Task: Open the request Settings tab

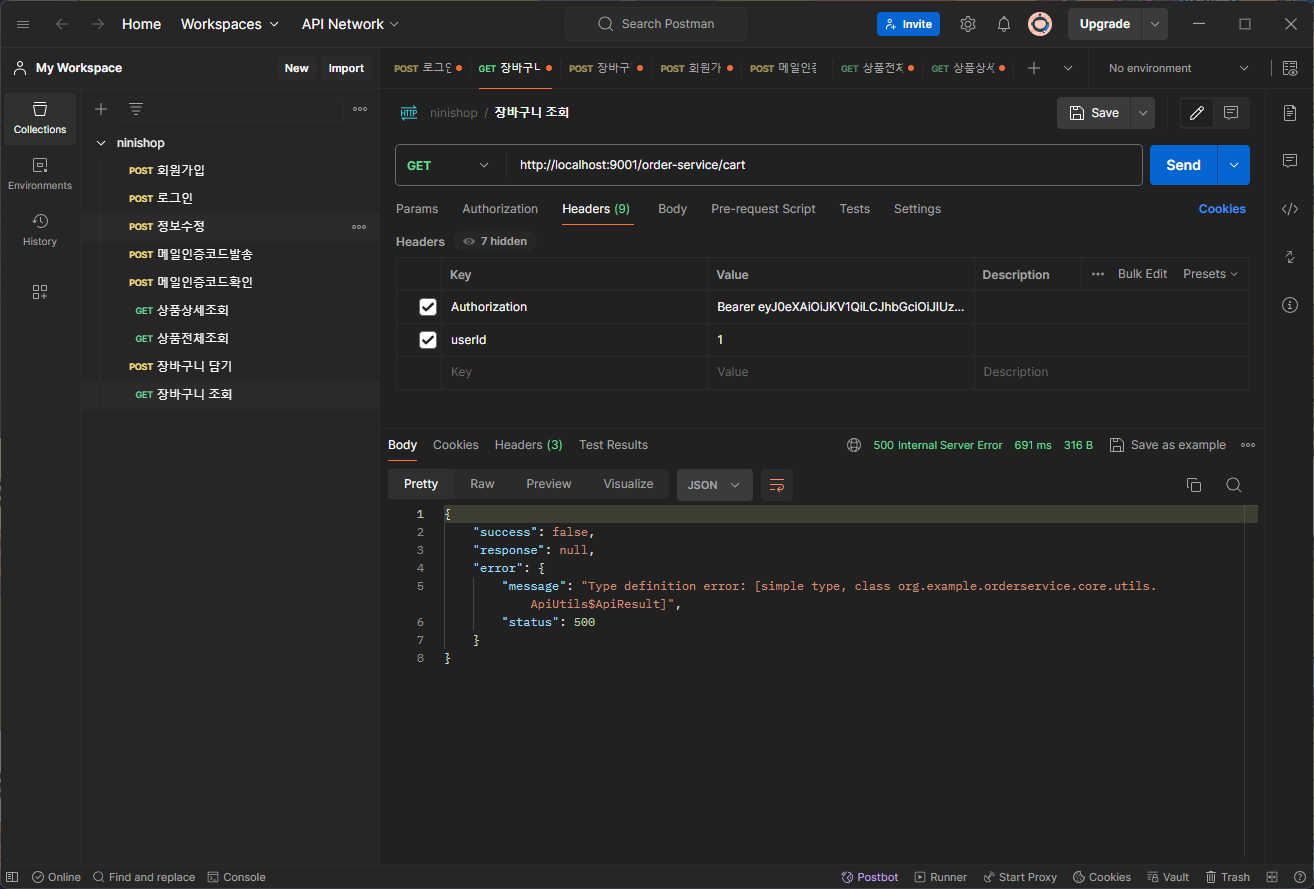Action: pyautogui.click(x=917, y=209)
